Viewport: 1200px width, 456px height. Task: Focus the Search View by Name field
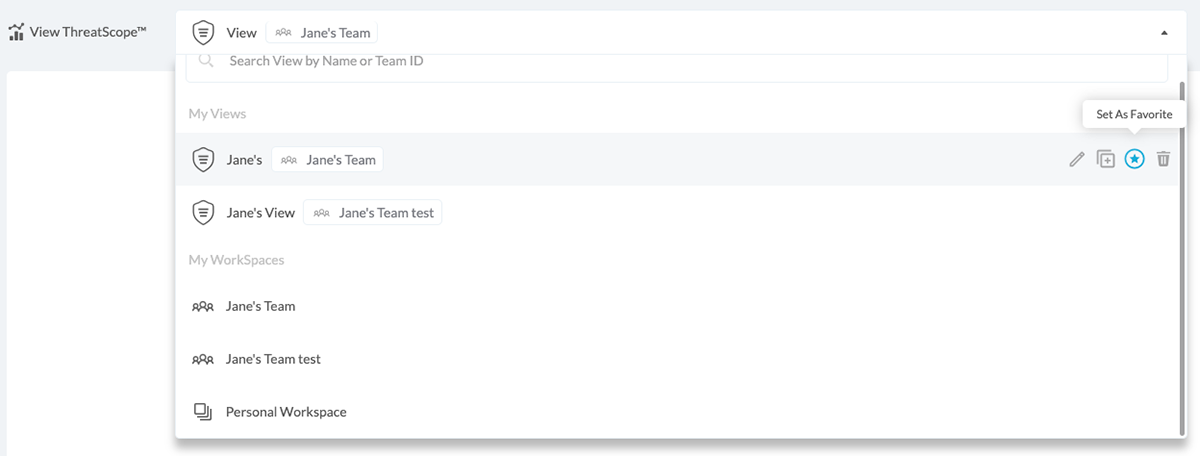coord(680,61)
